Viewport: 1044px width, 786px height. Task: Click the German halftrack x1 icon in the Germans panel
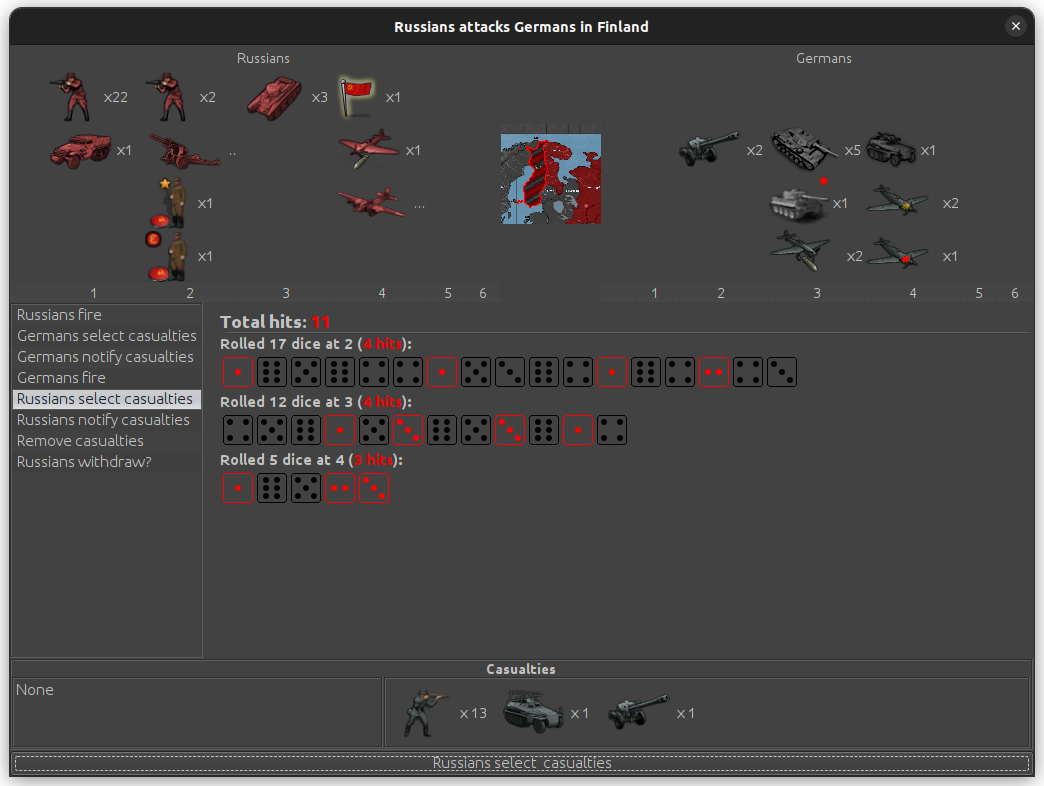click(x=891, y=149)
